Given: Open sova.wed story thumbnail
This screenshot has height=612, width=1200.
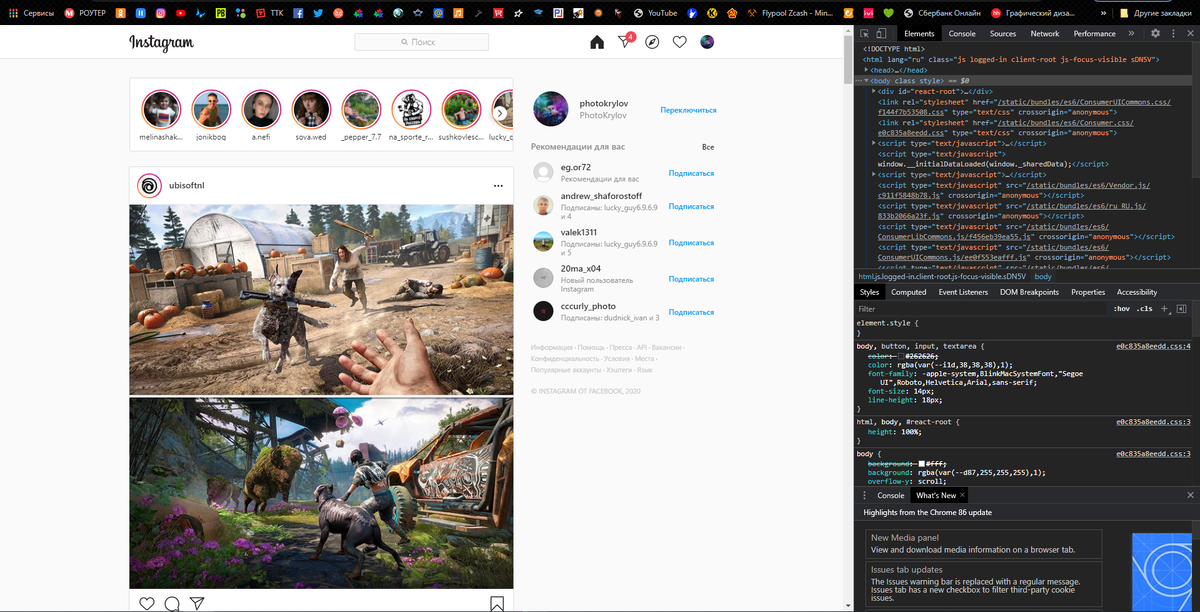Looking at the screenshot, I should click(310, 108).
